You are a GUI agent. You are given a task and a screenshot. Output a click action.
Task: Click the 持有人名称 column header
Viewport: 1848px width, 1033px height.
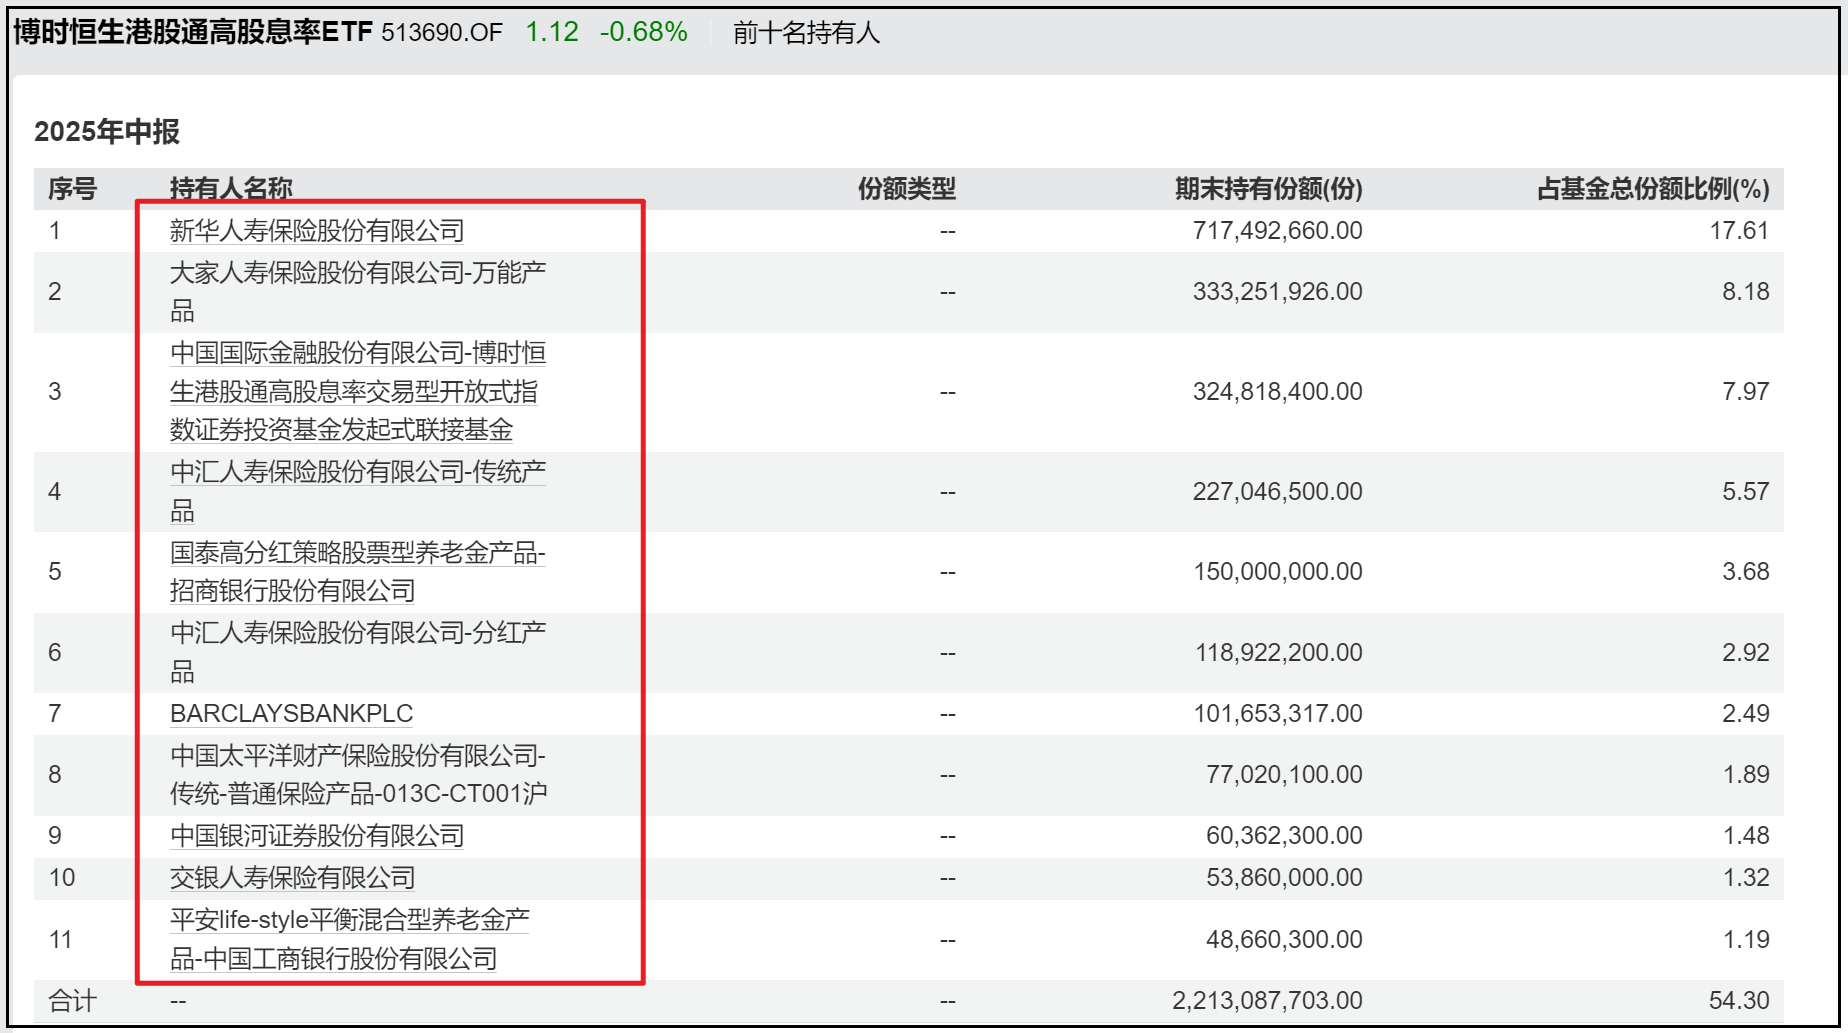[231, 188]
